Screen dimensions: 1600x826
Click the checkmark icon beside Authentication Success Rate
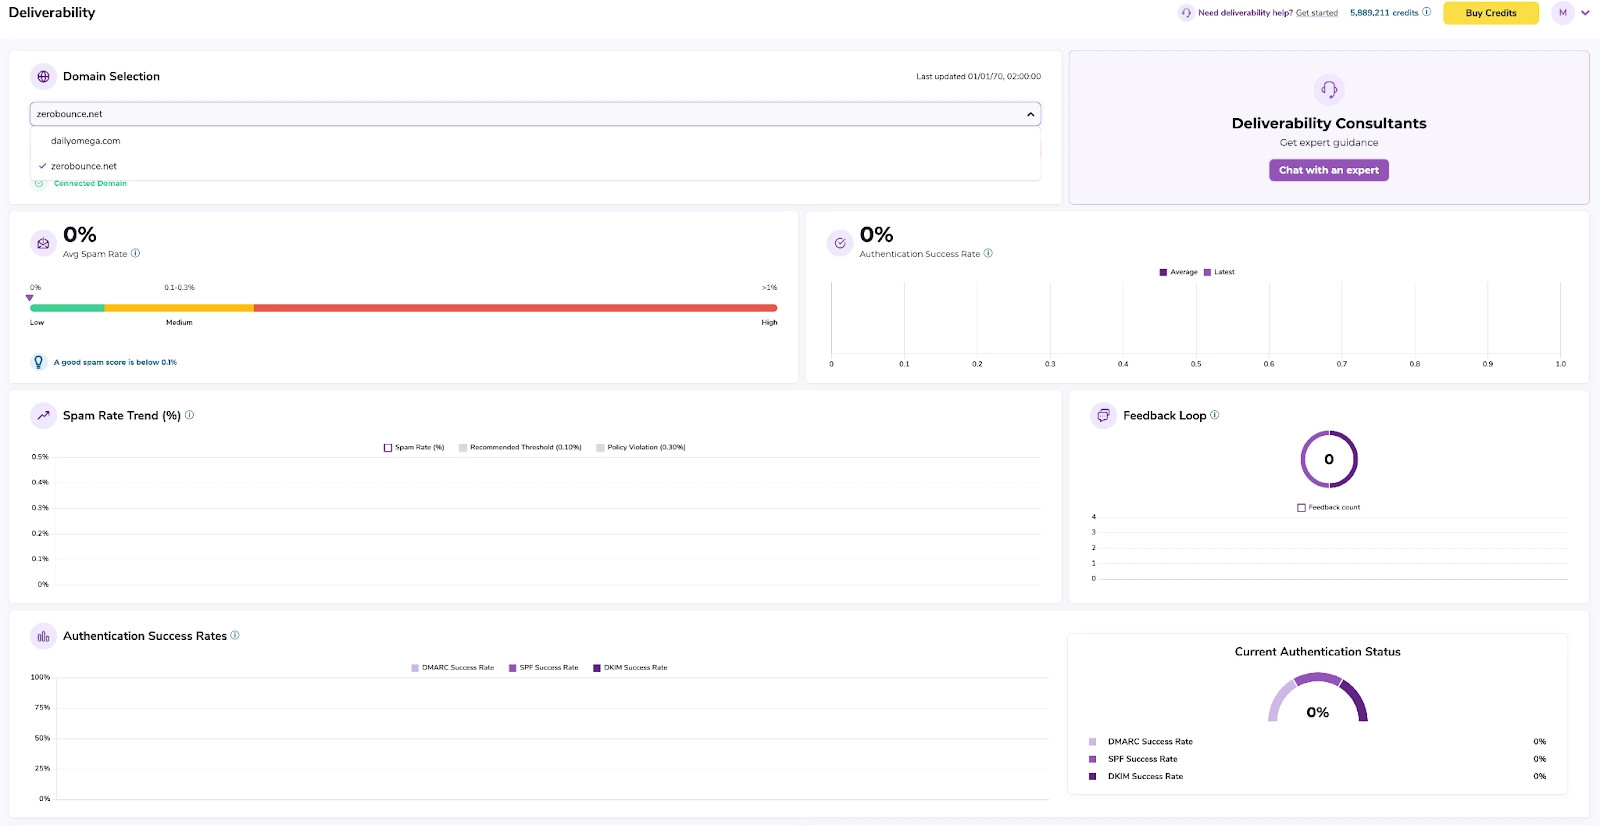pyautogui.click(x=840, y=243)
